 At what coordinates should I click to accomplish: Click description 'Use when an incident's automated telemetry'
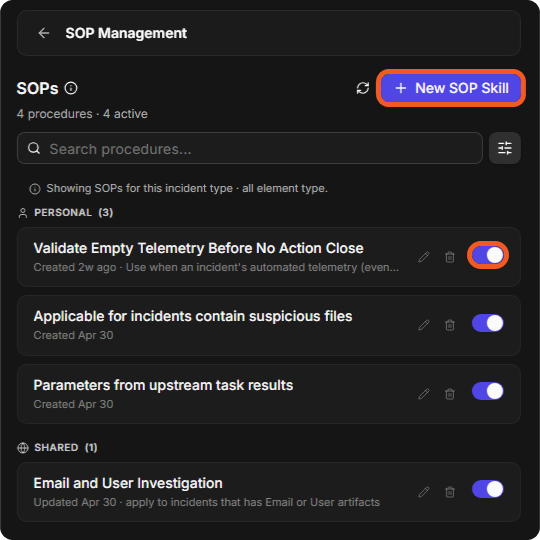click(262, 267)
